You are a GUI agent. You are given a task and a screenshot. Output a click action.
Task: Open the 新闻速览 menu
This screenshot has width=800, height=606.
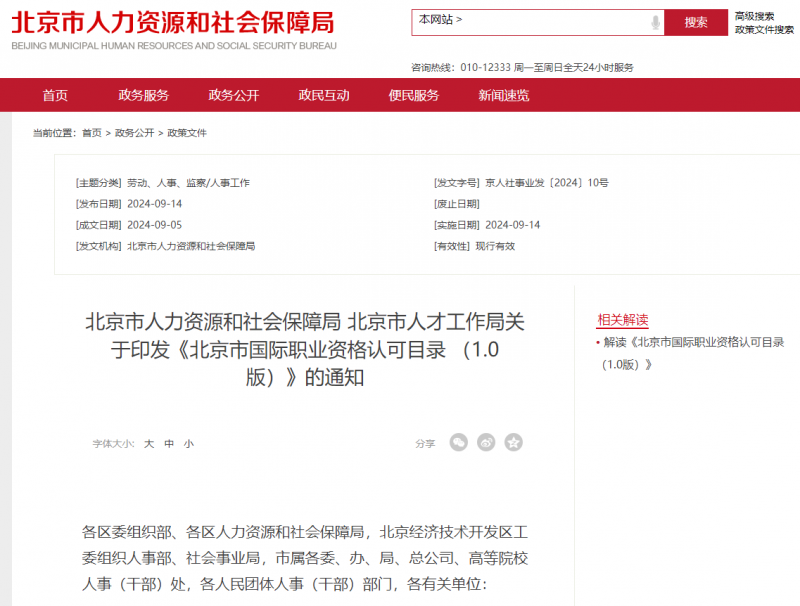pos(502,96)
